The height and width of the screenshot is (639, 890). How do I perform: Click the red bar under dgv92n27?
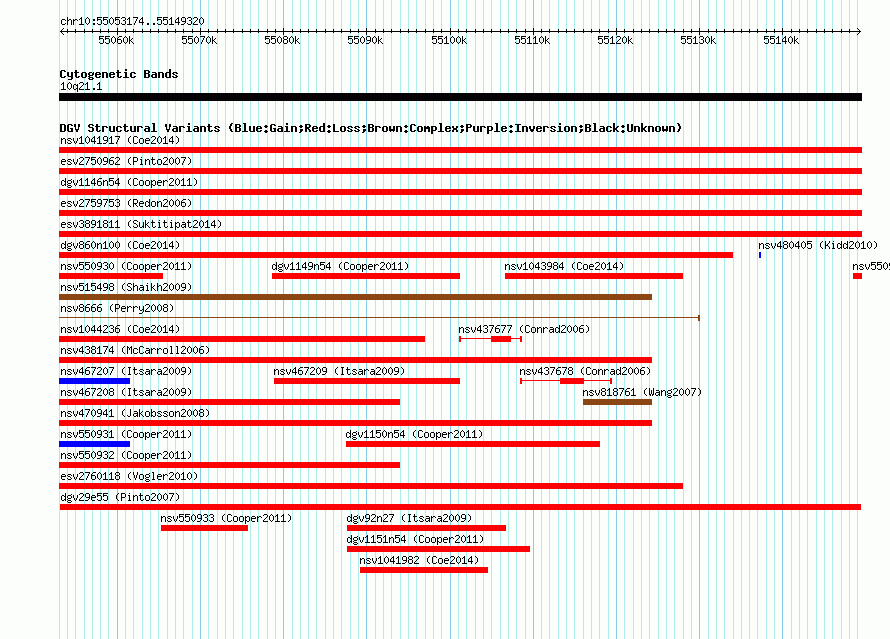(x=426, y=528)
